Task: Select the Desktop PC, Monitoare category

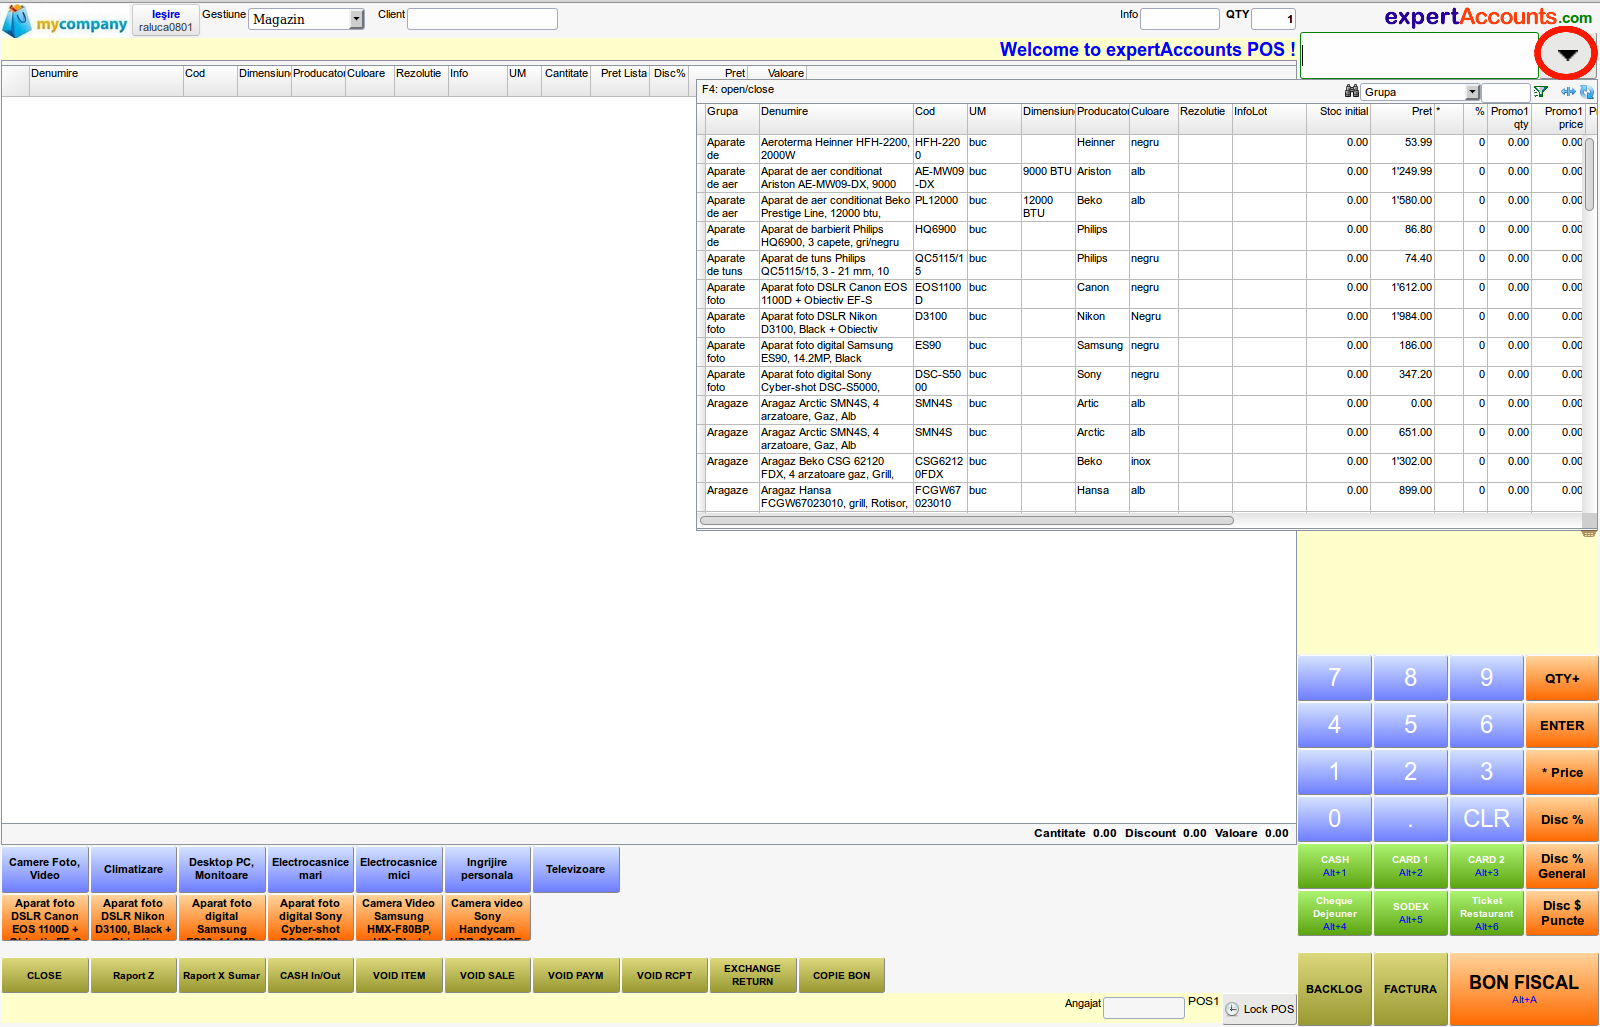Action: [x=222, y=869]
